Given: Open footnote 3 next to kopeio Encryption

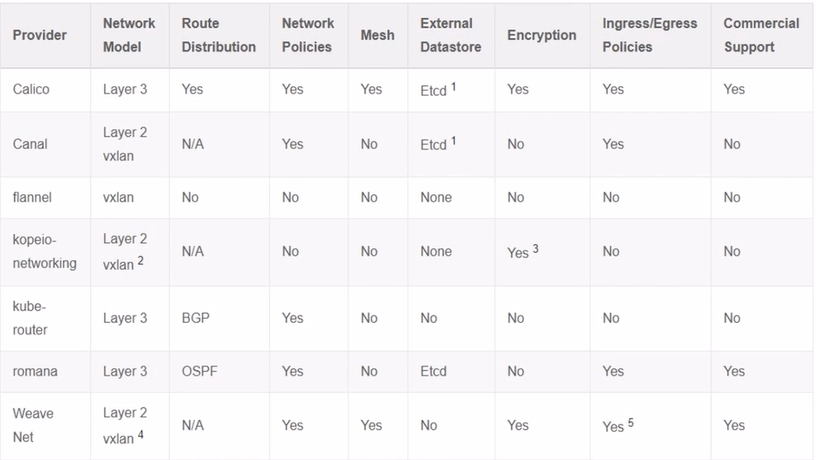Looking at the screenshot, I should pyautogui.click(x=536, y=249).
